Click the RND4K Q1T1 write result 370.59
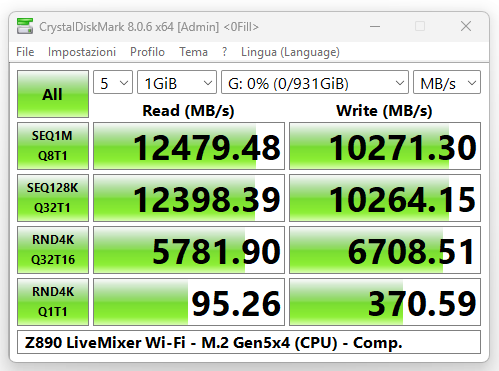The width and height of the screenshot is (499, 371). [385, 302]
